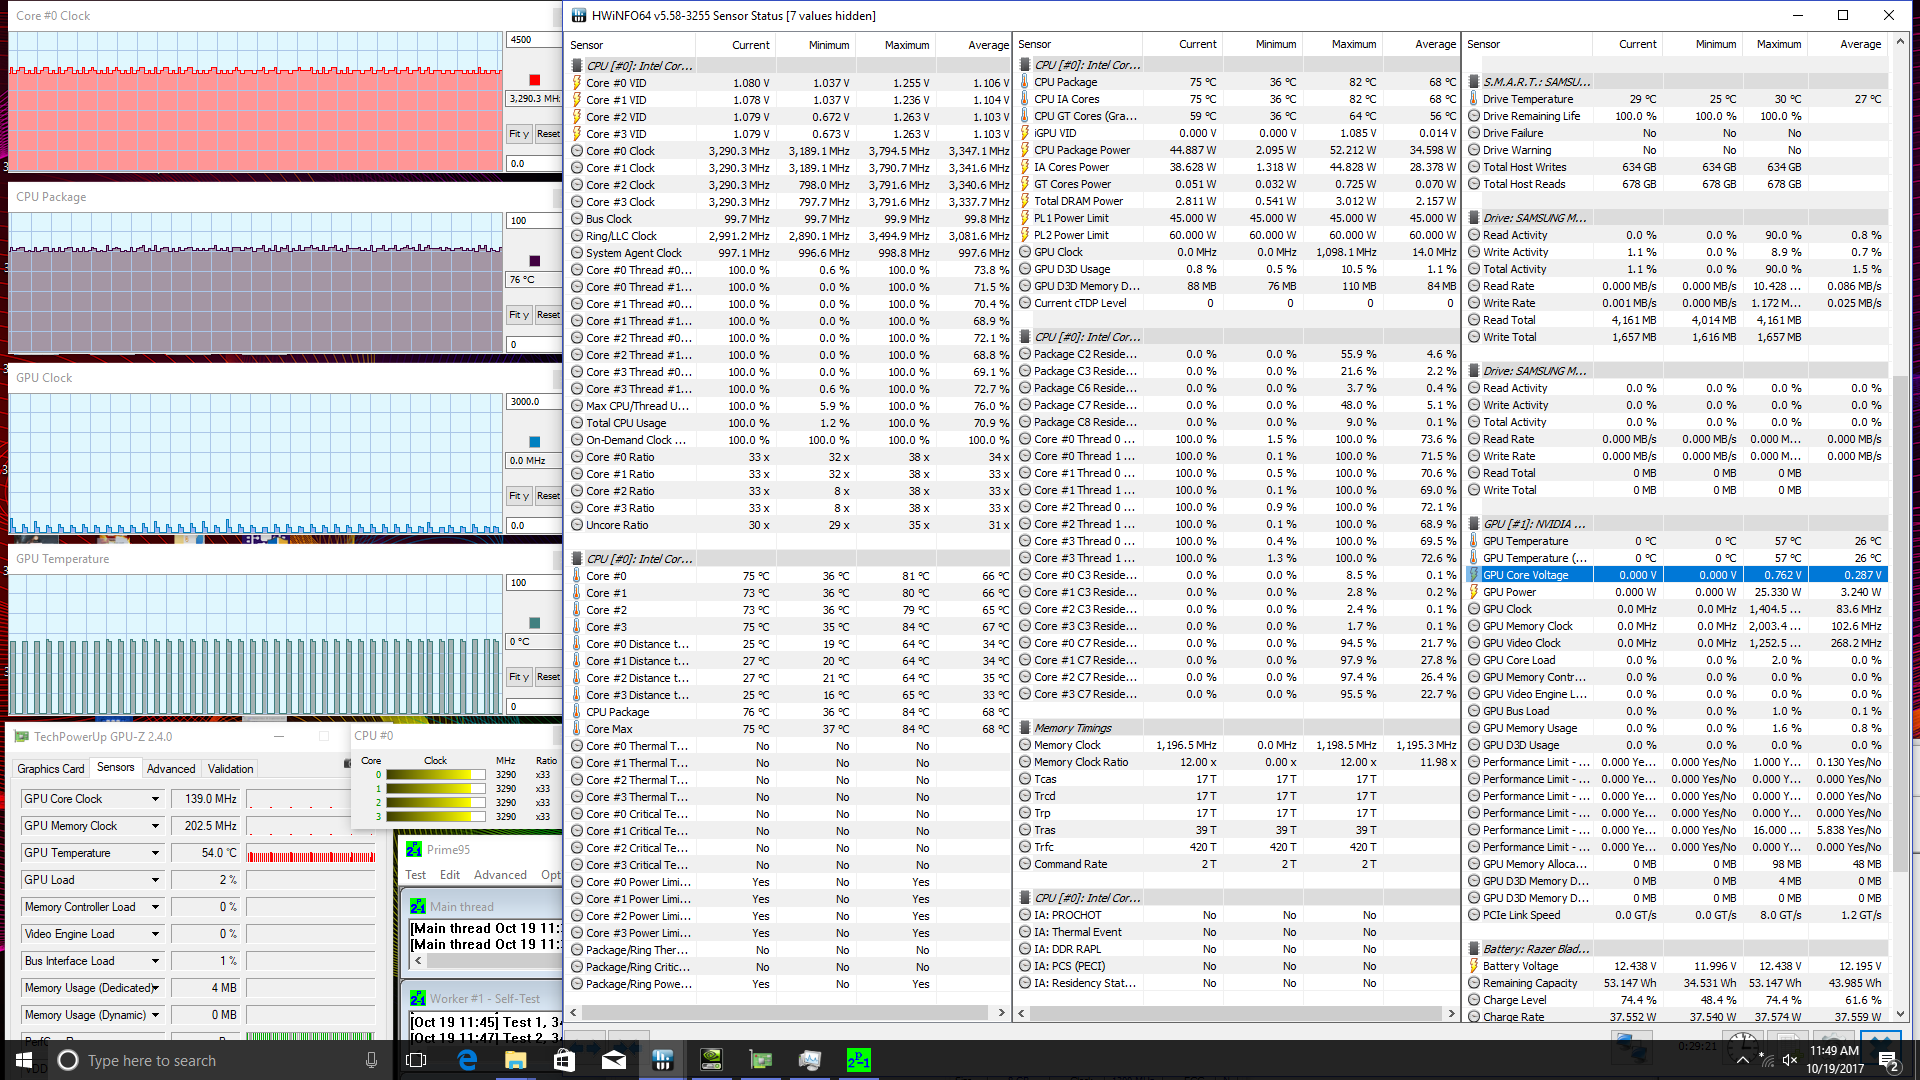Click the muted speaker tray icon
This screenshot has height=1080, width=1920.
pos(1789,1060)
